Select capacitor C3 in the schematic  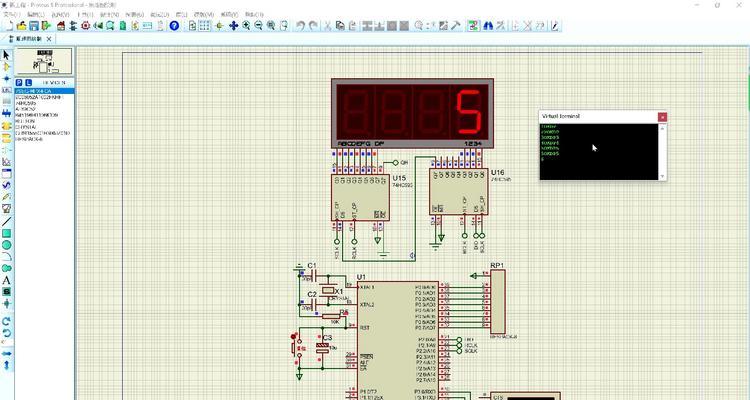(x=322, y=348)
